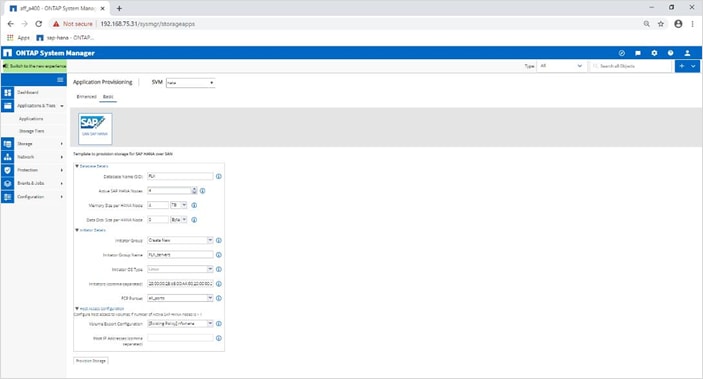
Task: Open the SVM dropdown
Action: point(191,83)
